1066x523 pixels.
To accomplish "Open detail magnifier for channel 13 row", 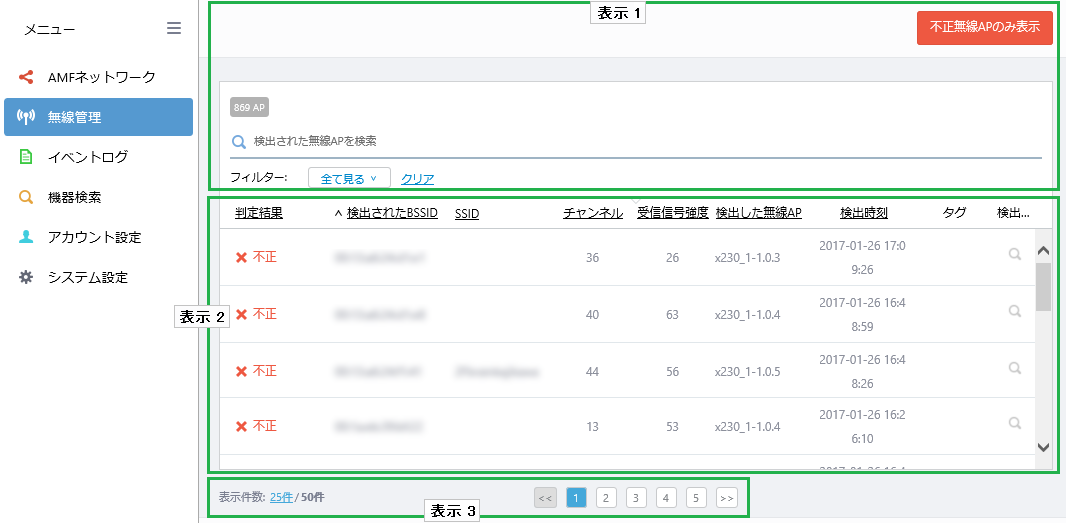I will [1015, 423].
